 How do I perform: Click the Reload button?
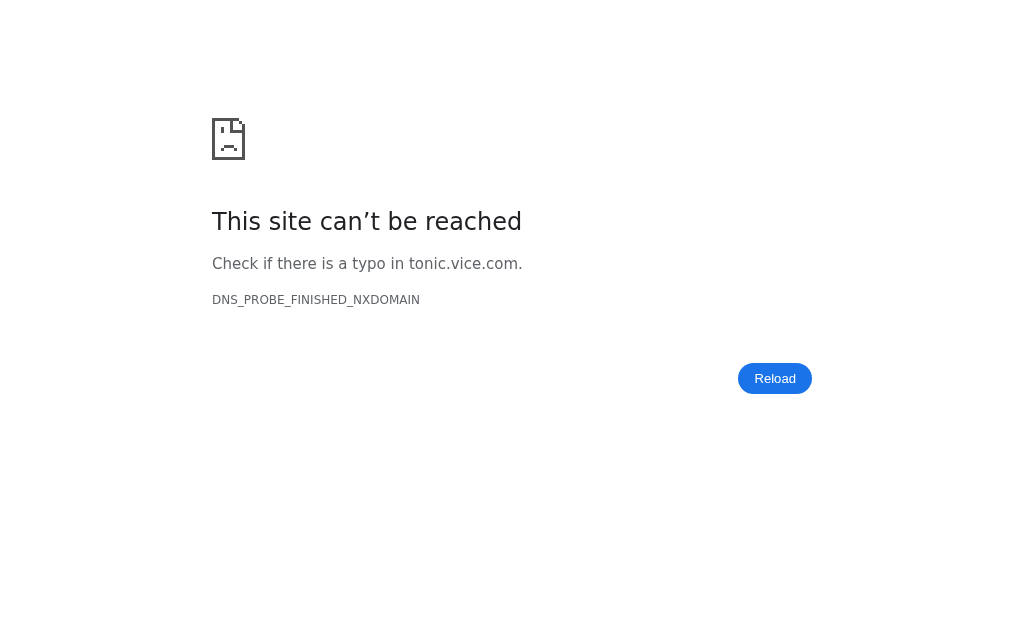775,379
